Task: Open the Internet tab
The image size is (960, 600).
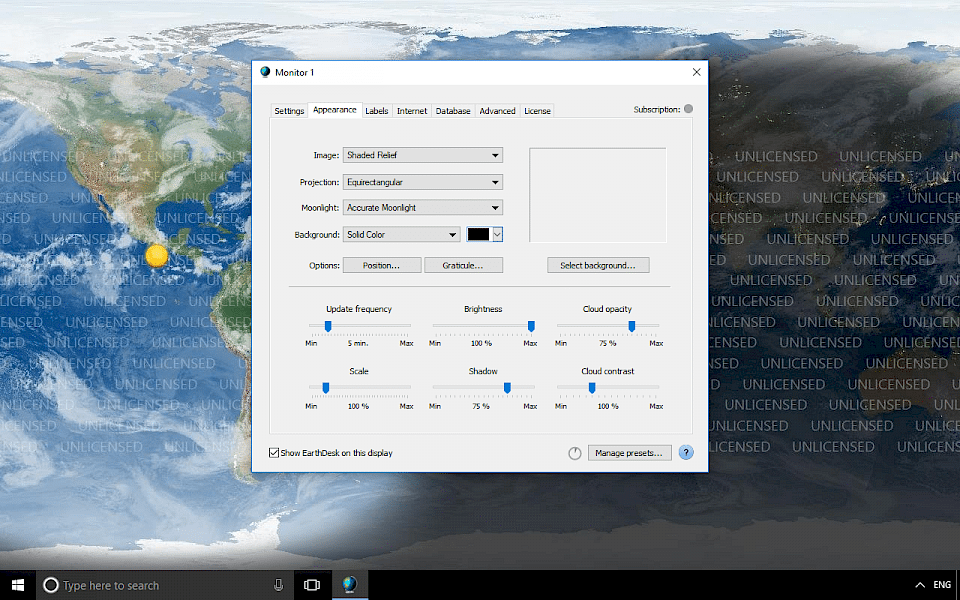Action: tap(412, 111)
